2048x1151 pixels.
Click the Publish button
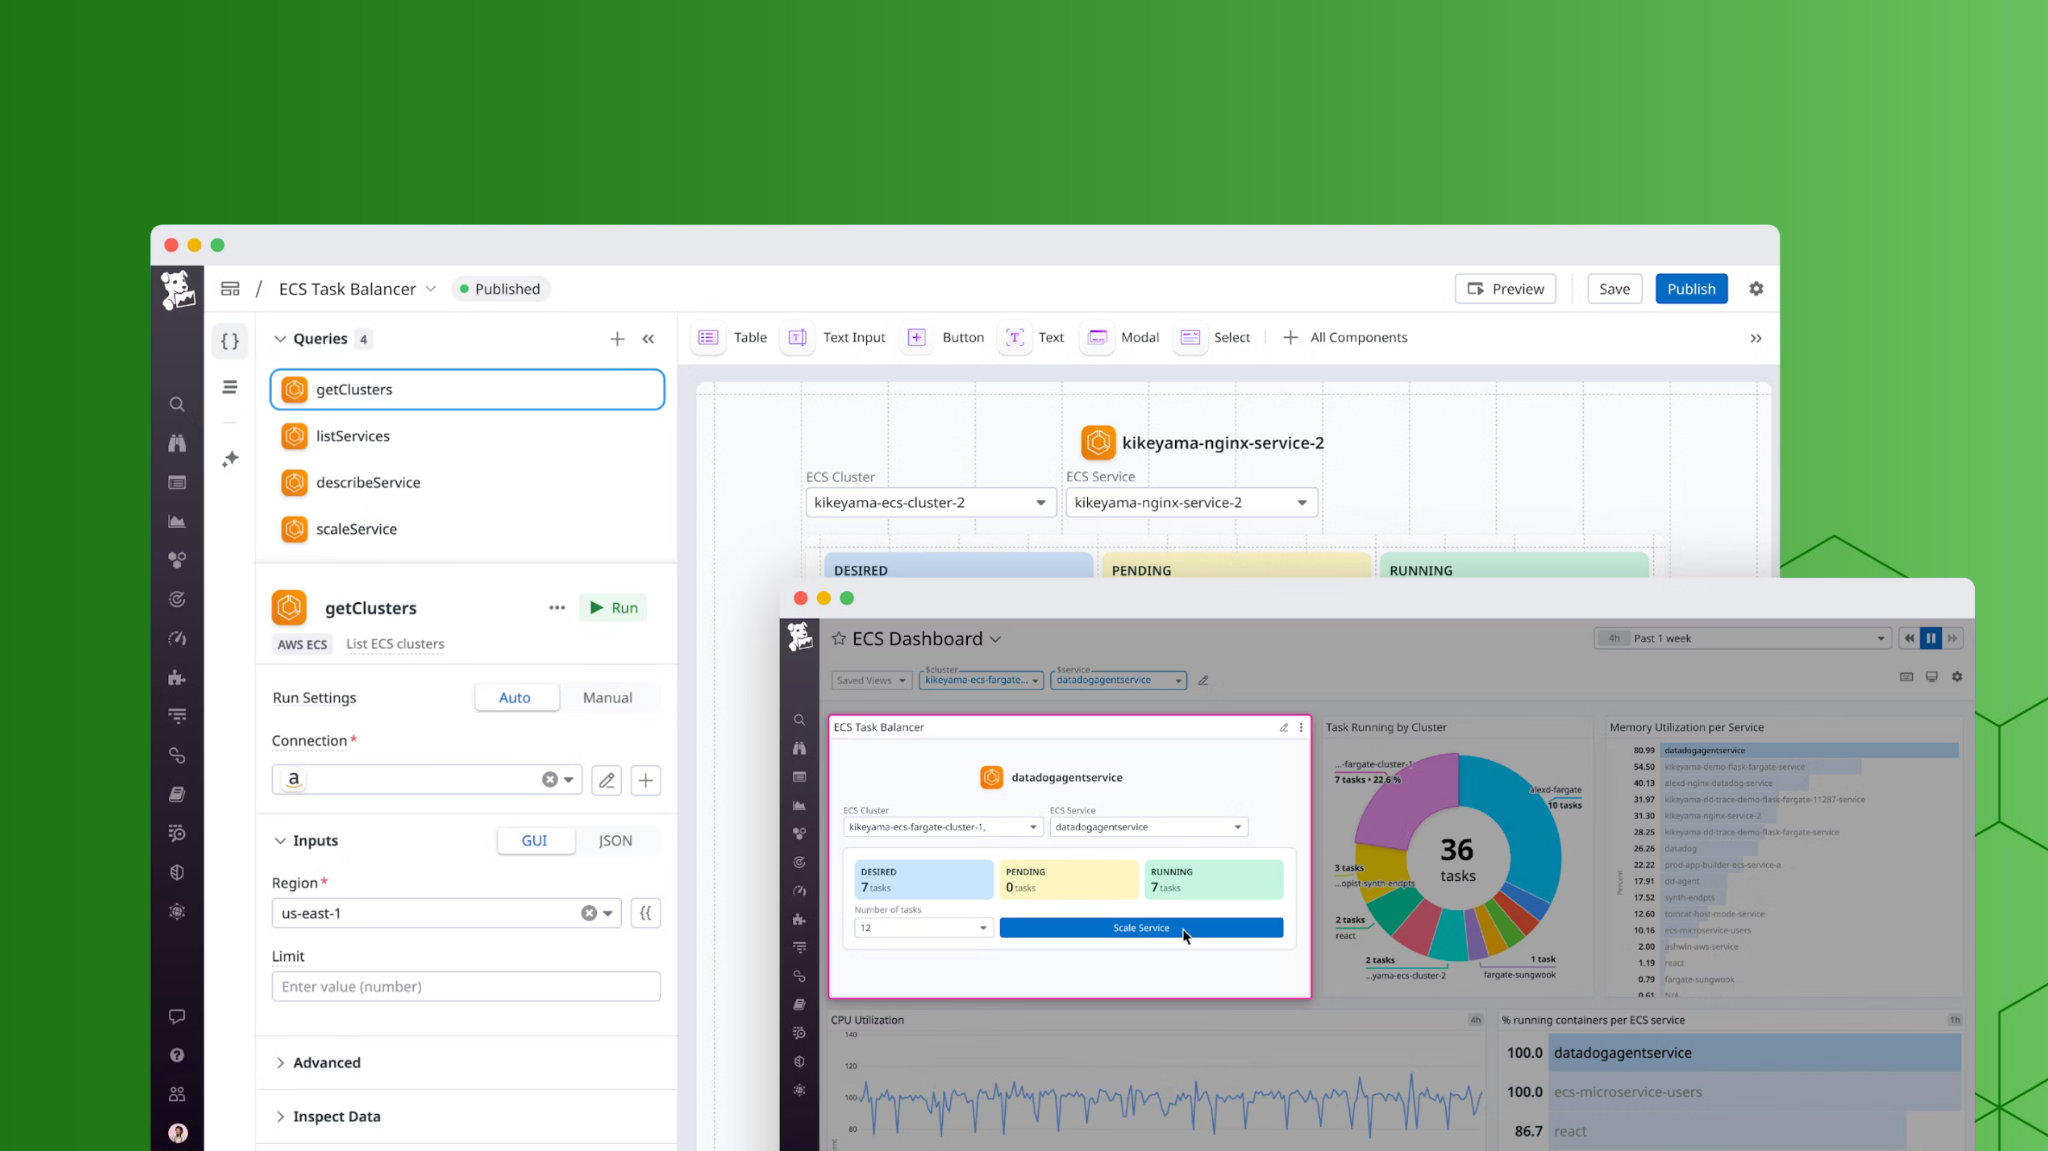pyautogui.click(x=1690, y=289)
